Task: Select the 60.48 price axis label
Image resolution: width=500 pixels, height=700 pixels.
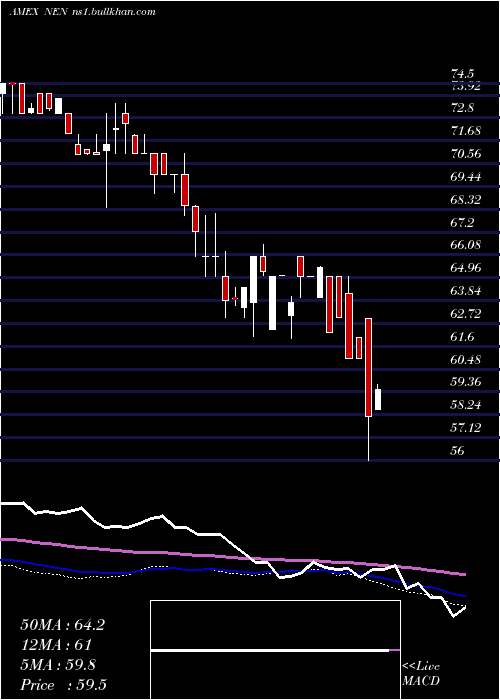Action: click(466, 359)
